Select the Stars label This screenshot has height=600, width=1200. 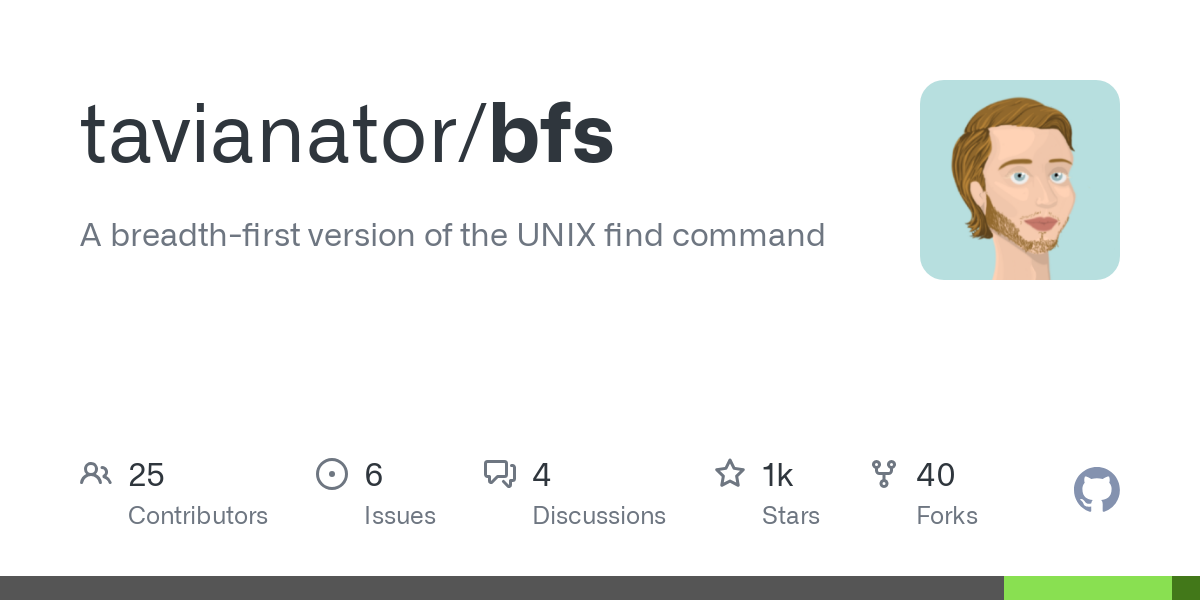[791, 516]
